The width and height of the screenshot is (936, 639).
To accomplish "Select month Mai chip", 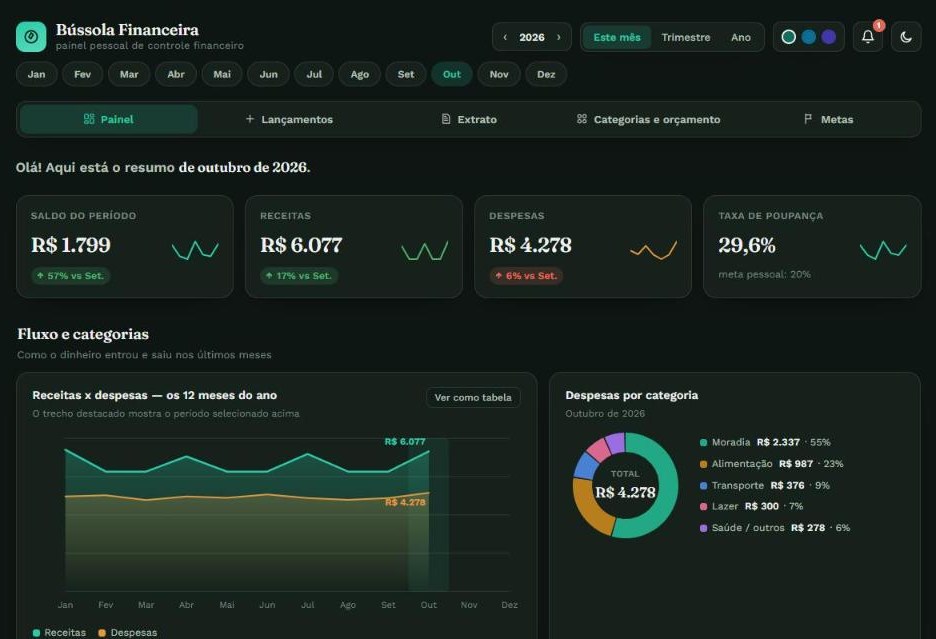I will pos(222,74).
